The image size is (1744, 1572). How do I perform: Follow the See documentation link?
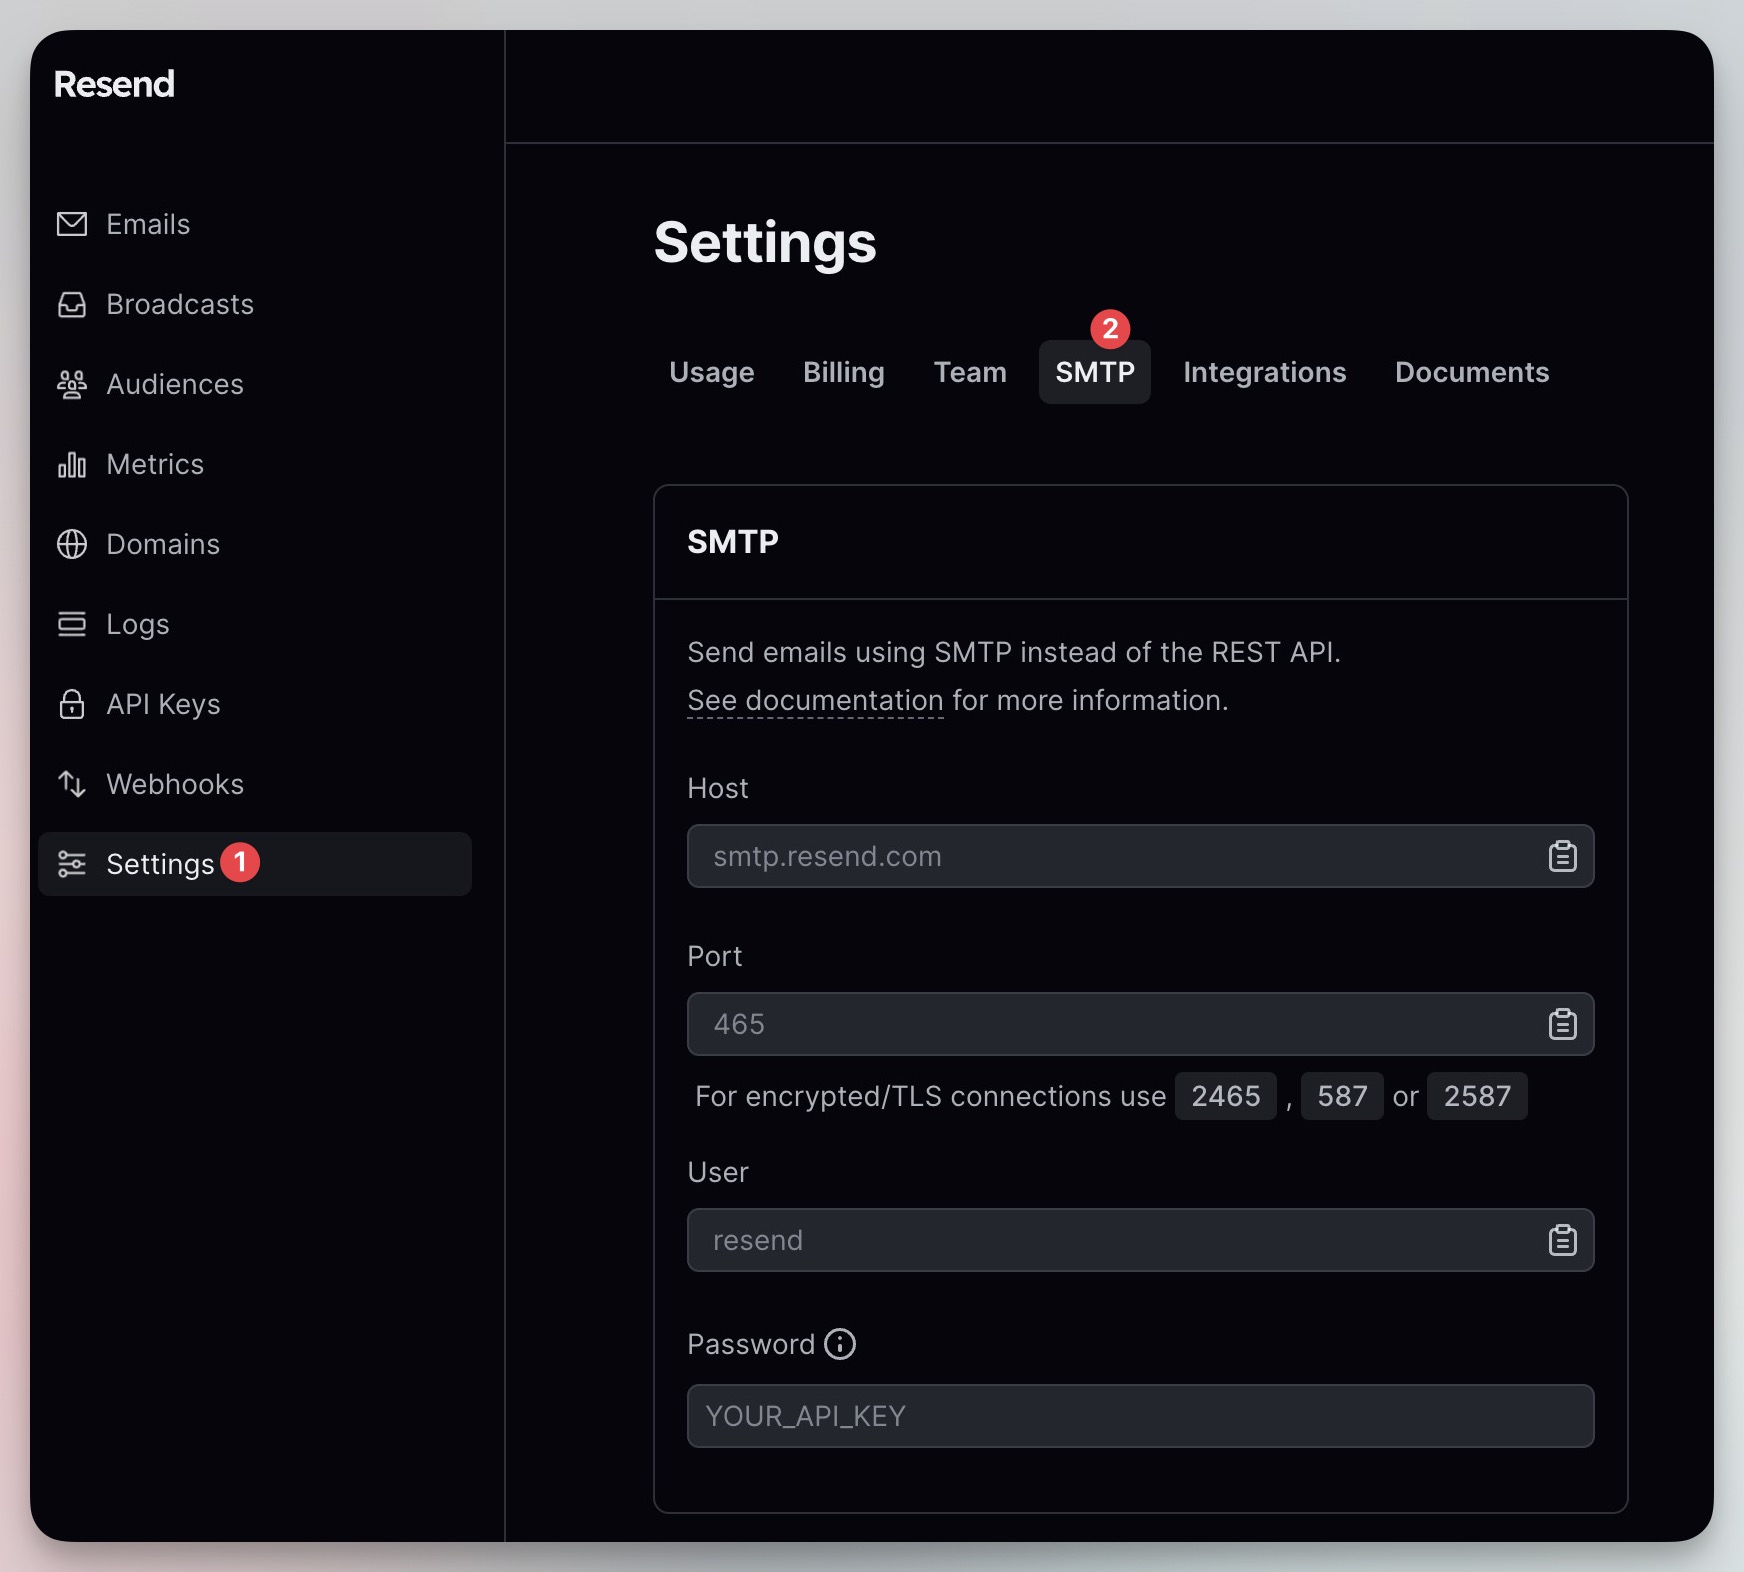815,701
